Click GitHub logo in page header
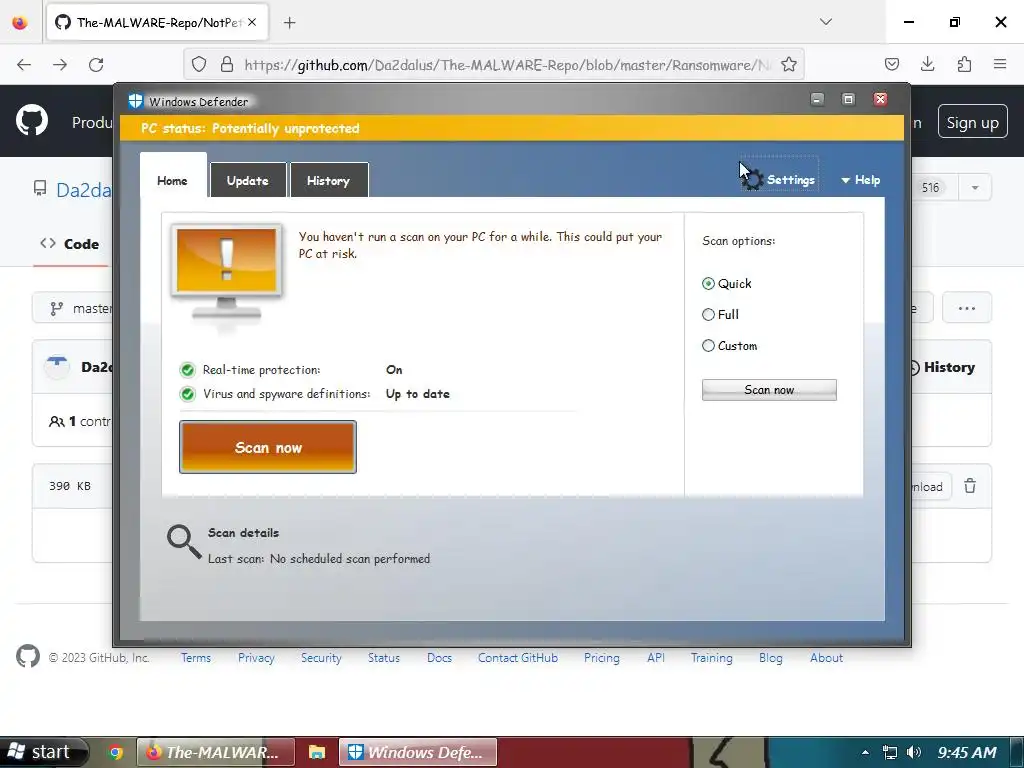Screen dimensions: 1024x768 (32, 121)
